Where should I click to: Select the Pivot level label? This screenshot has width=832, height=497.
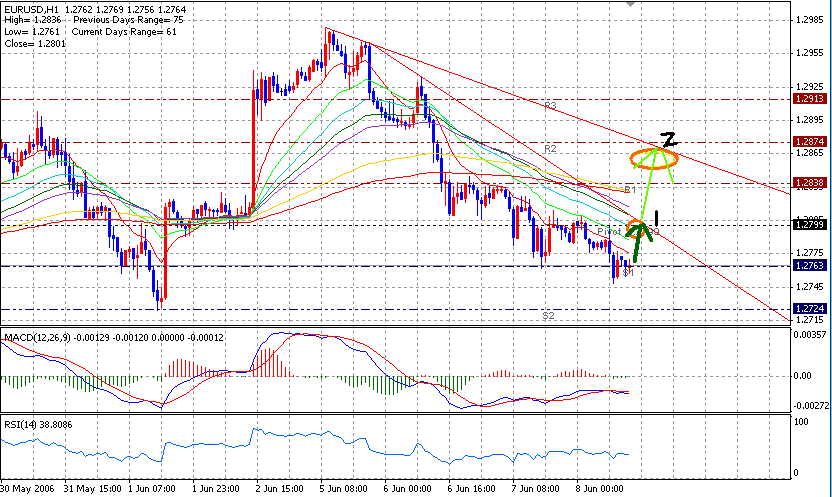click(x=609, y=232)
